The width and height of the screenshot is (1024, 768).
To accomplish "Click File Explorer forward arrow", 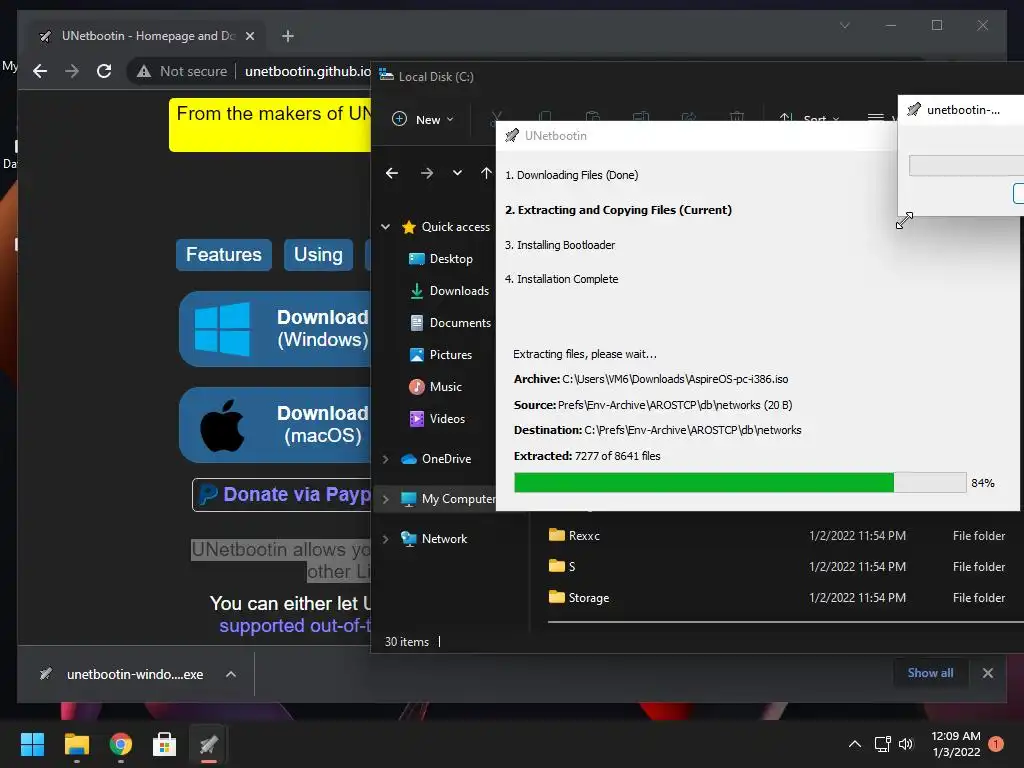I will pos(426,173).
